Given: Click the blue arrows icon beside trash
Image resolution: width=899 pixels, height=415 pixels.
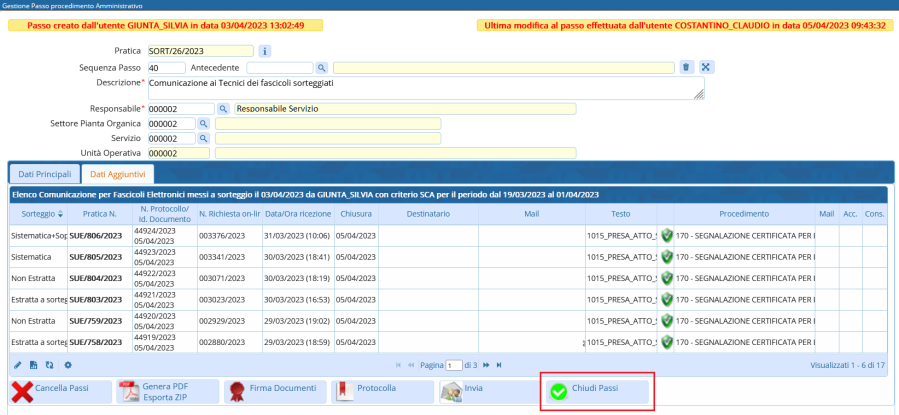Looking at the screenshot, I should coord(706,67).
